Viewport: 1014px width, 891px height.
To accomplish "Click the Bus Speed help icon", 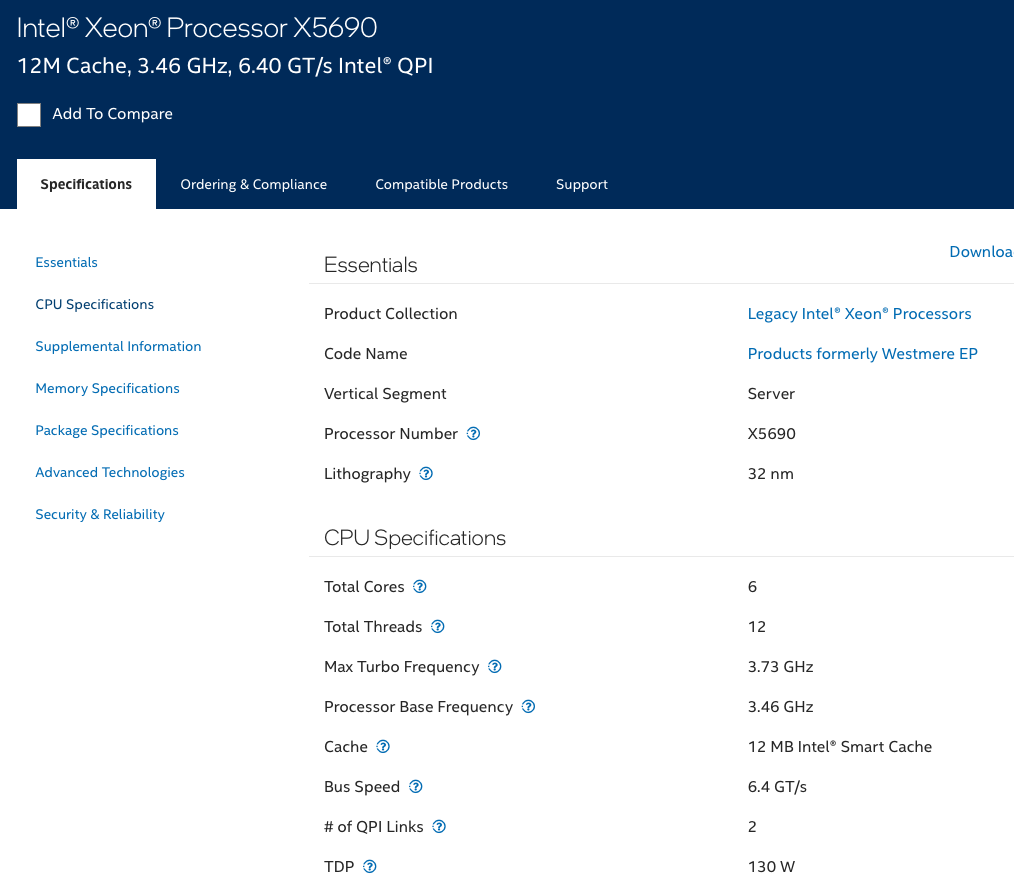I will coord(416,787).
